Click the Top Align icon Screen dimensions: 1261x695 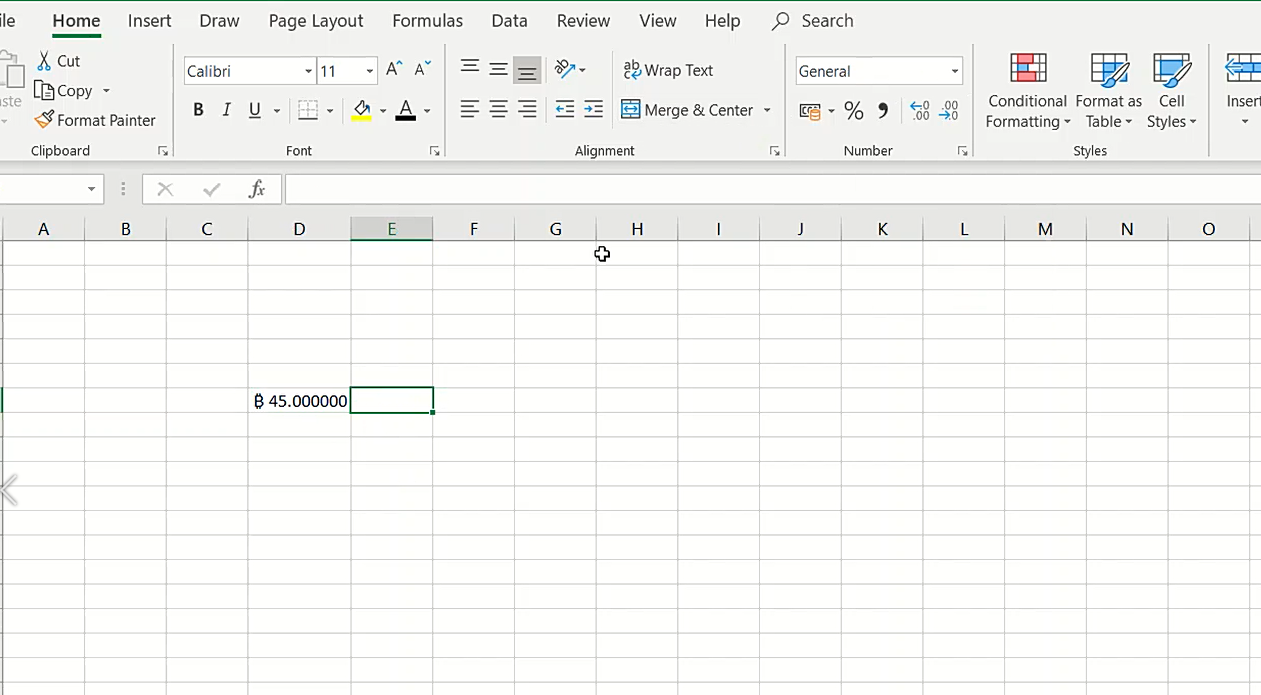point(469,69)
